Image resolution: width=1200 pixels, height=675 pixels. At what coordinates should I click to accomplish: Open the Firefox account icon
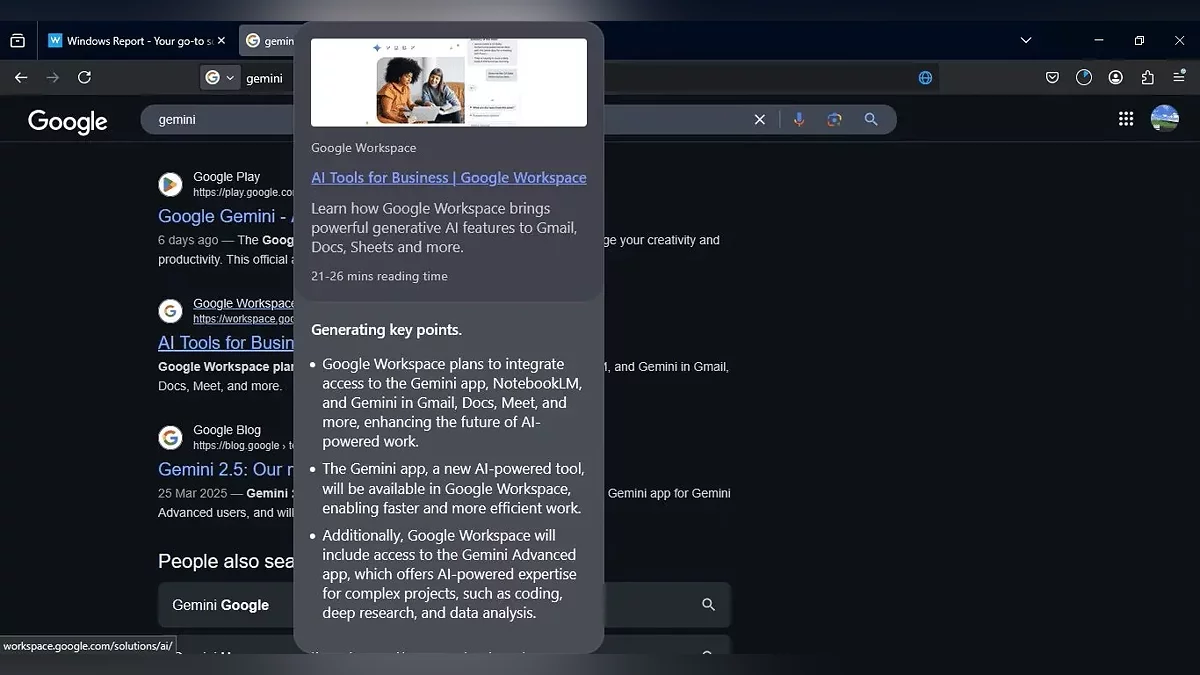point(1116,77)
